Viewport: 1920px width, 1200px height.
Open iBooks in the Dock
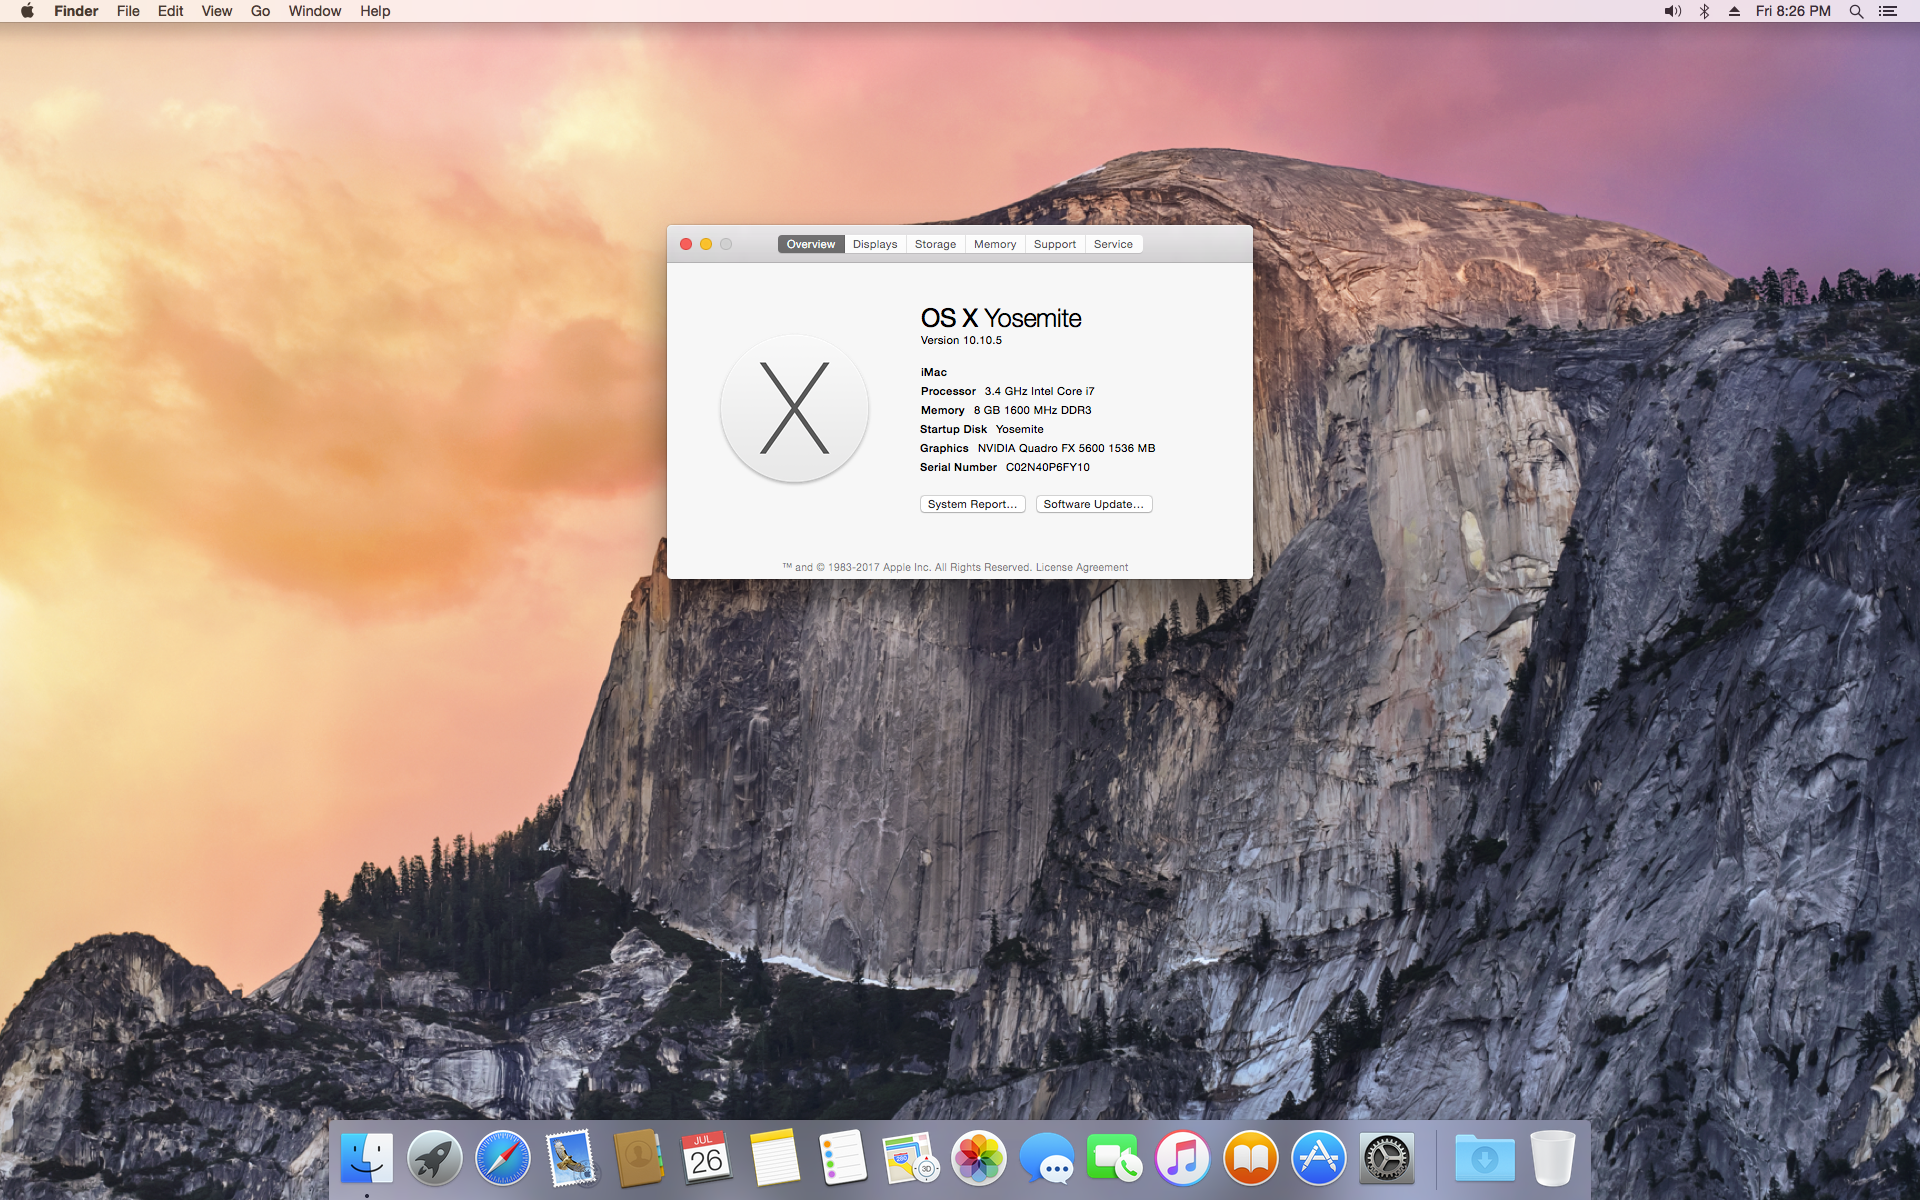[x=1251, y=1159]
